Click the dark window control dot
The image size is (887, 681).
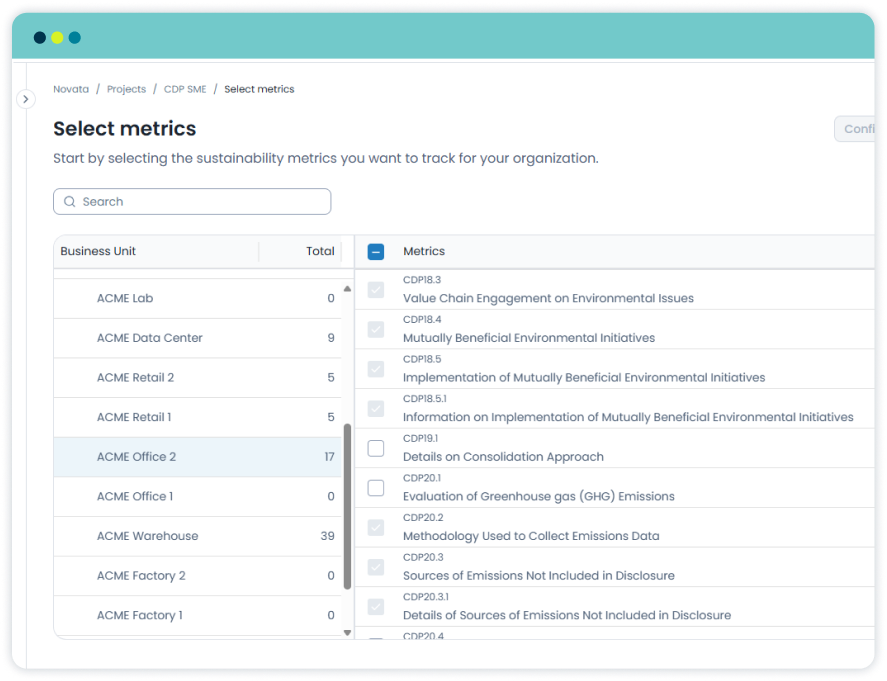[x=40, y=38]
